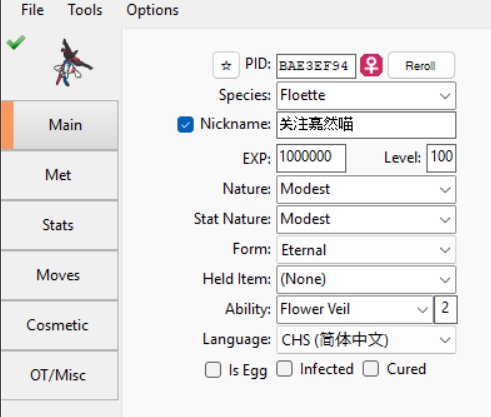Open the Nature dropdown

point(366,190)
